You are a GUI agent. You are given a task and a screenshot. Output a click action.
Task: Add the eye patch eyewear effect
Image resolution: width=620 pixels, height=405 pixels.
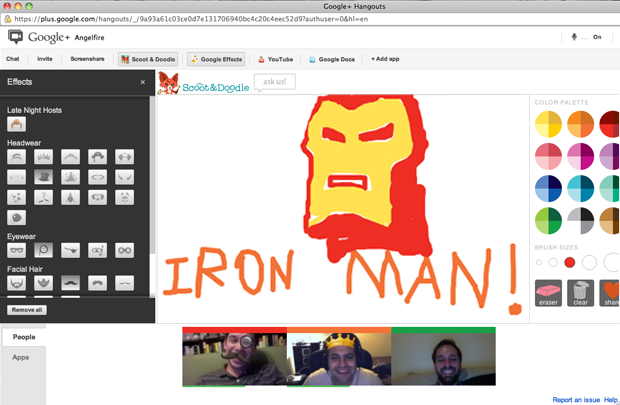click(70, 250)
